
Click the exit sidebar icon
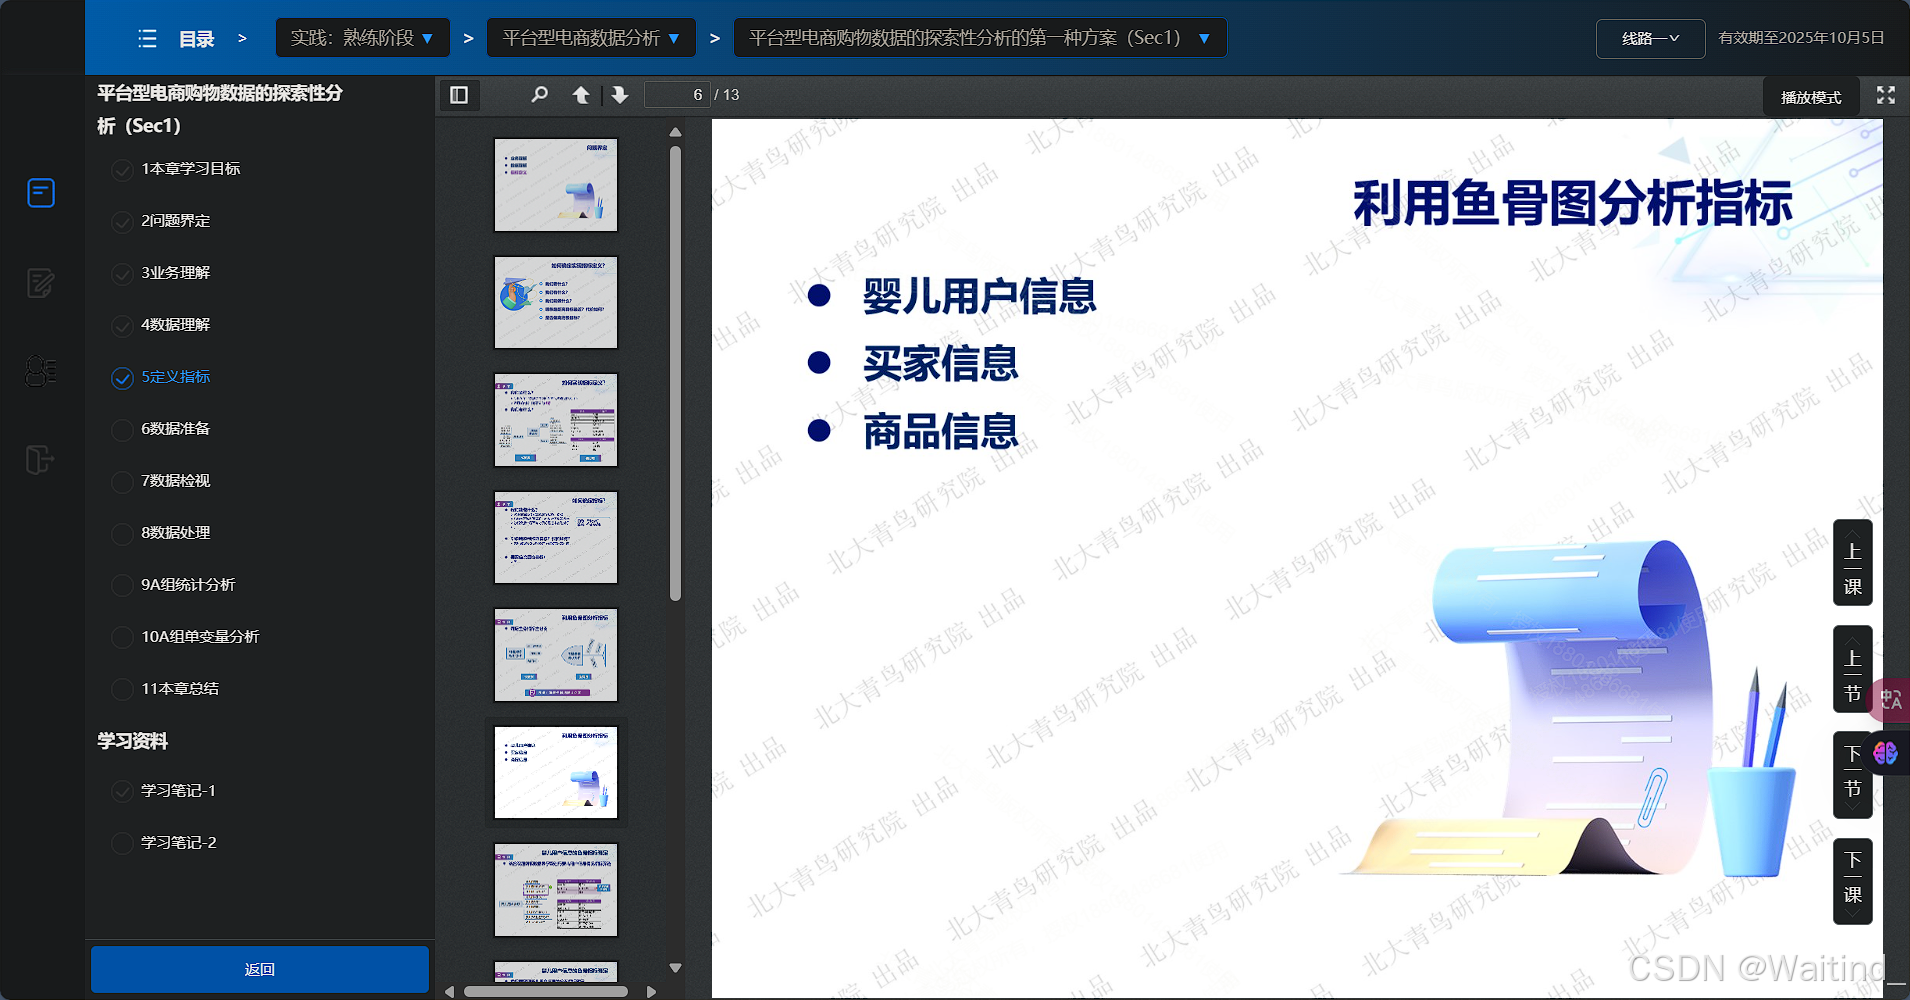[x=40, y=460]
